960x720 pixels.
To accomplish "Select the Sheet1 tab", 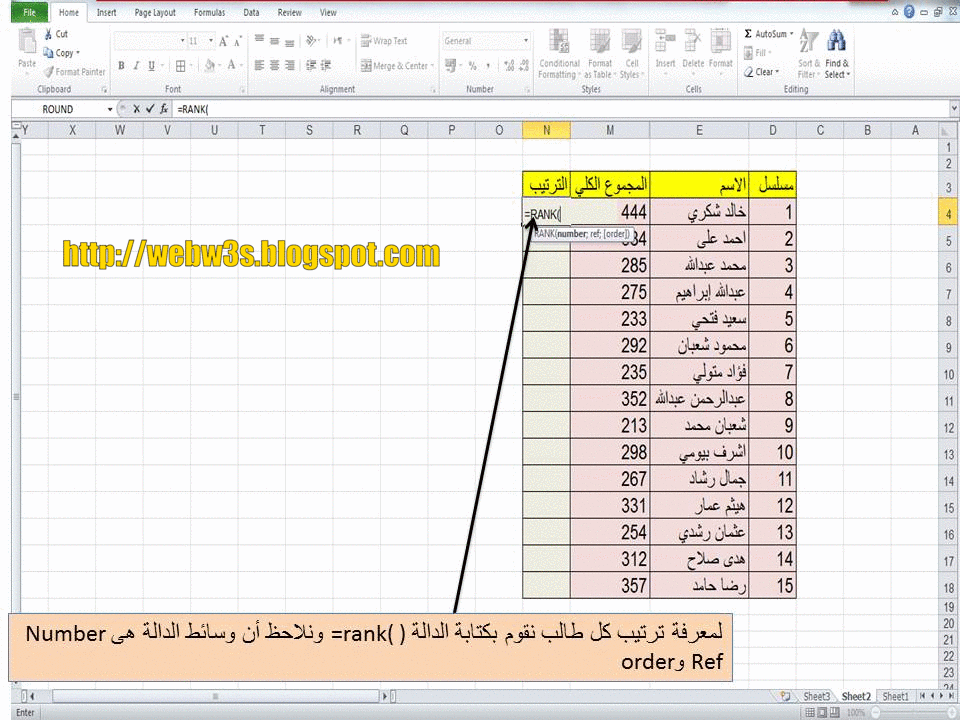I will (894, 696).
